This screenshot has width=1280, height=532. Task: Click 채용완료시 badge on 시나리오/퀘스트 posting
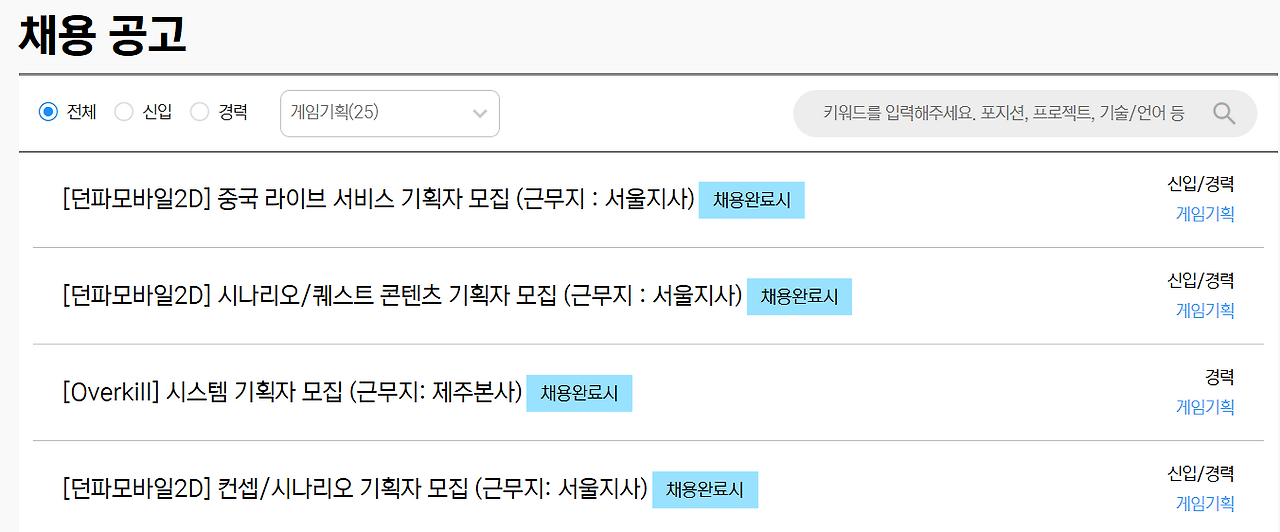(x=799, y=296)
